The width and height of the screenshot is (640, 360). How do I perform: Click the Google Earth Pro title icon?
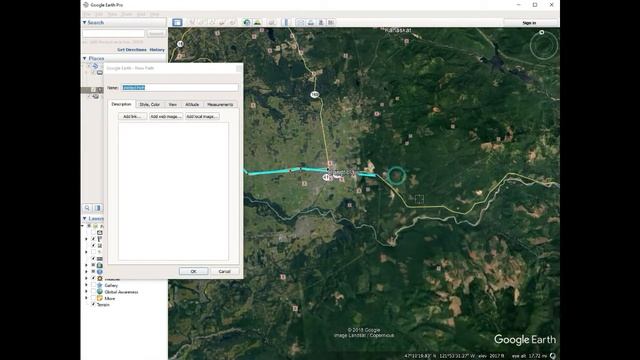click(x=86, y=5)
